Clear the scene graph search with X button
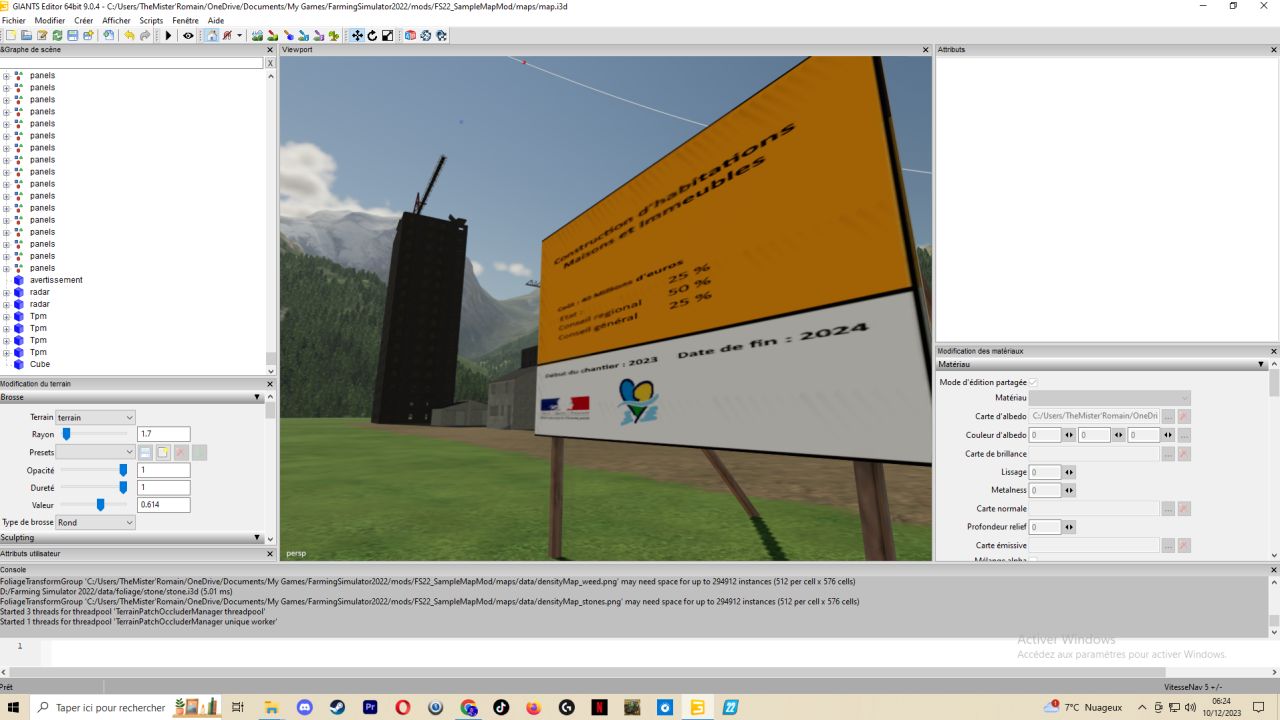The image size is (1280, 720). [x=270, y=63]
